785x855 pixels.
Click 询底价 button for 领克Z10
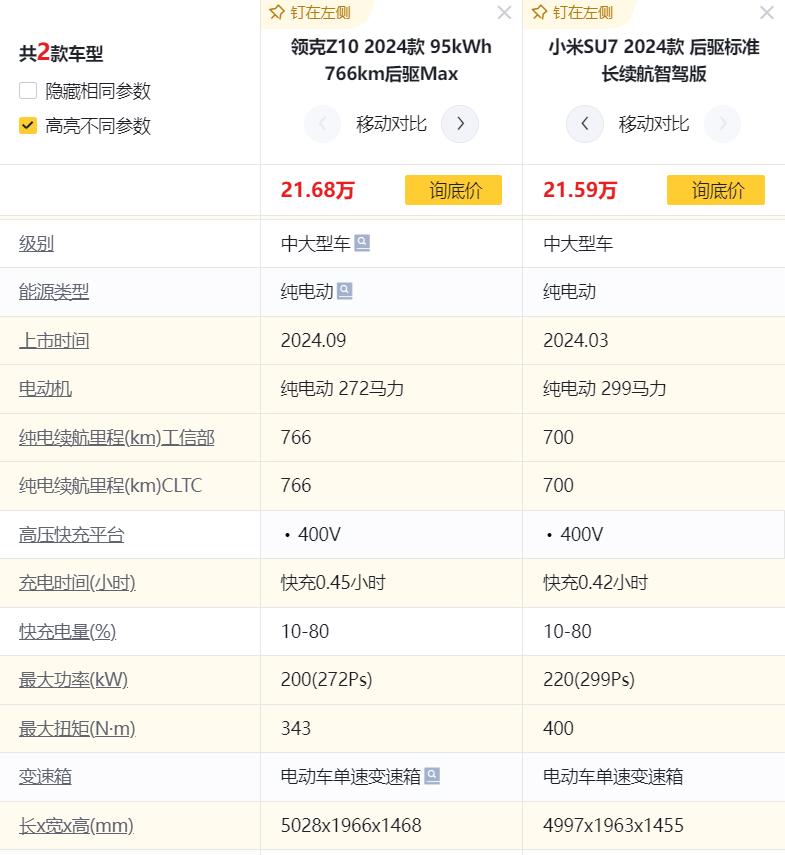453,190
